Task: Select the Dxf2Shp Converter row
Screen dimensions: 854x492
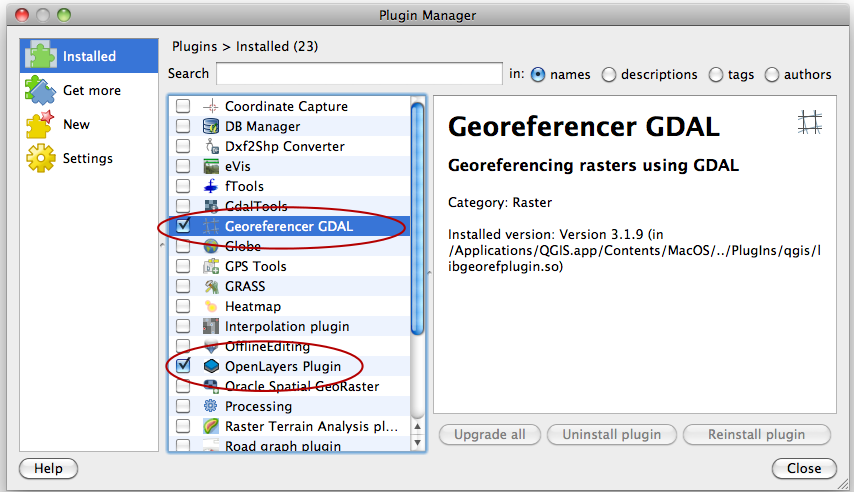Action: (x=290, y=146)
